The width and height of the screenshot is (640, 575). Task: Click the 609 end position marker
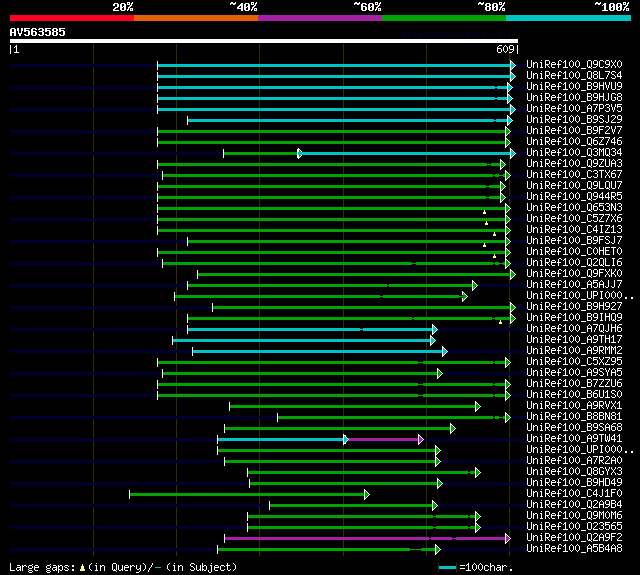(x=507, y=49)
